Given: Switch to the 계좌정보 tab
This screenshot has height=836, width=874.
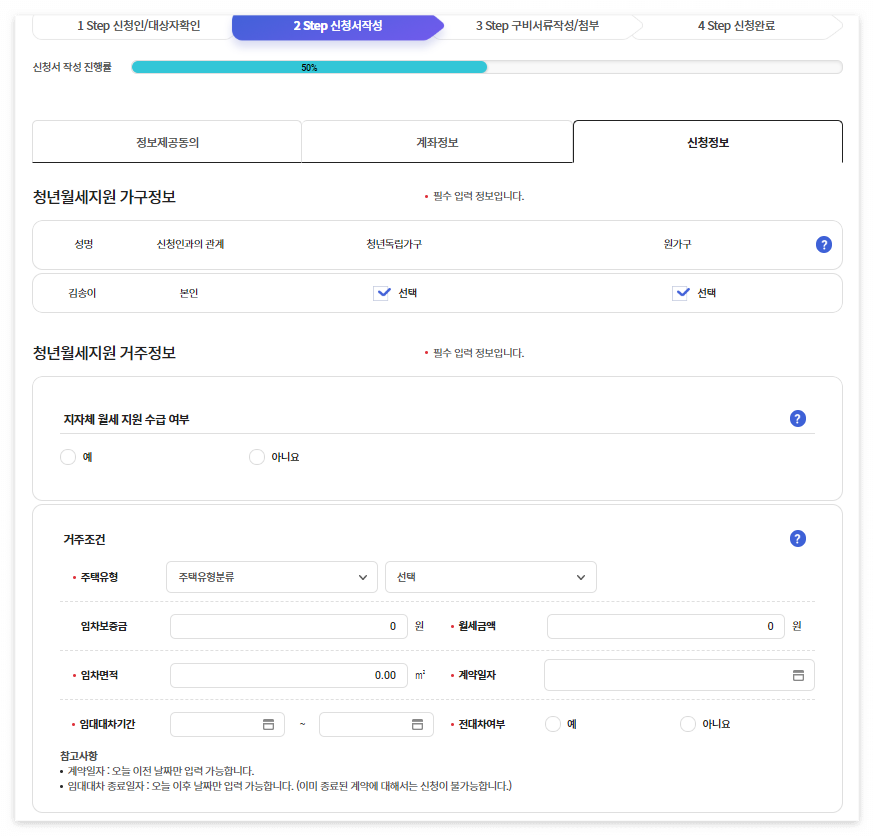Looking at the screenshot, I should (437, 141).
